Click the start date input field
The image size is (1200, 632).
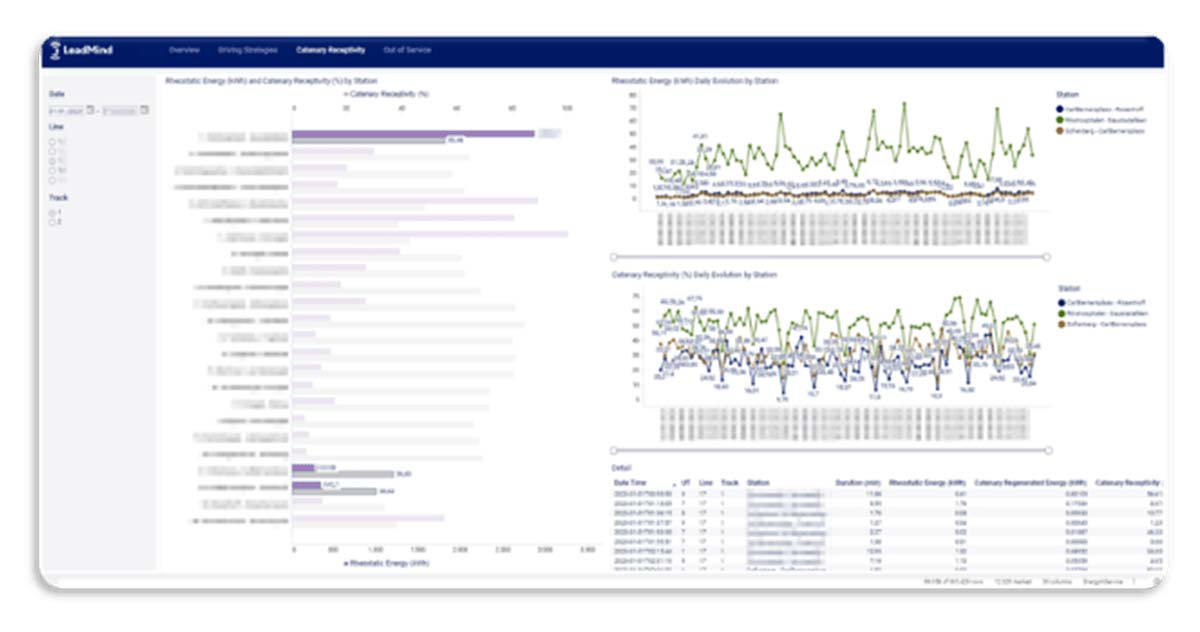click(67, 109)
